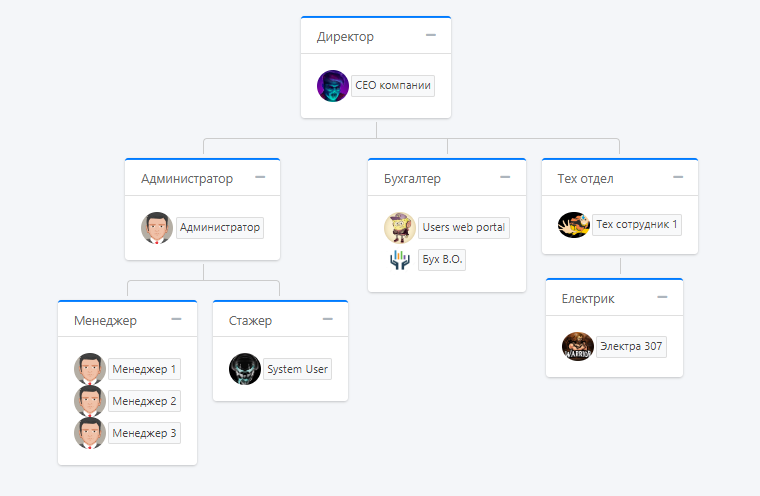Collapse the Администратор department card
The width and height of the screenshot is (760, 496).
[260, 177]
